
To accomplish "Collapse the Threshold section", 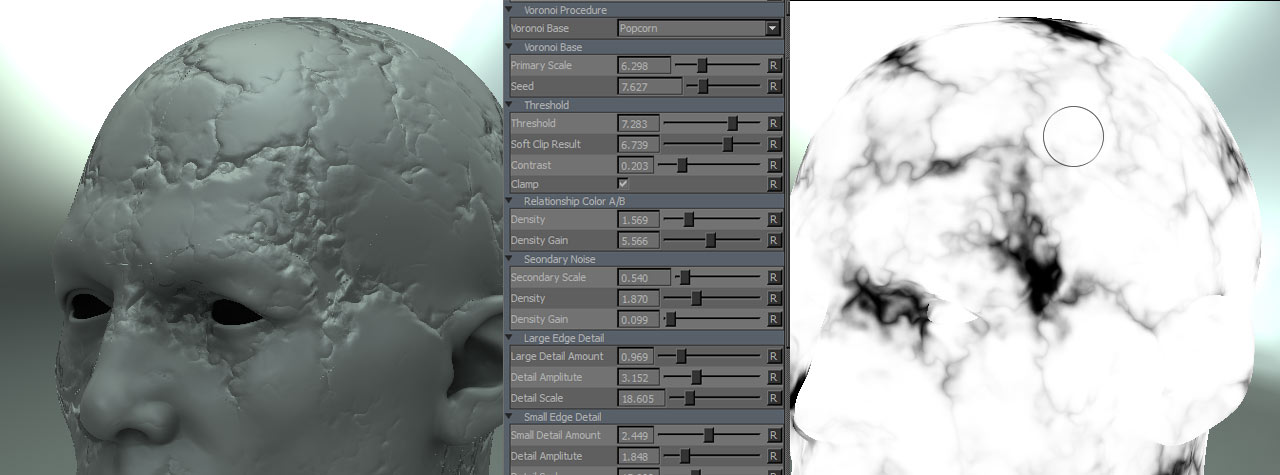I will (x=516, y=105).
